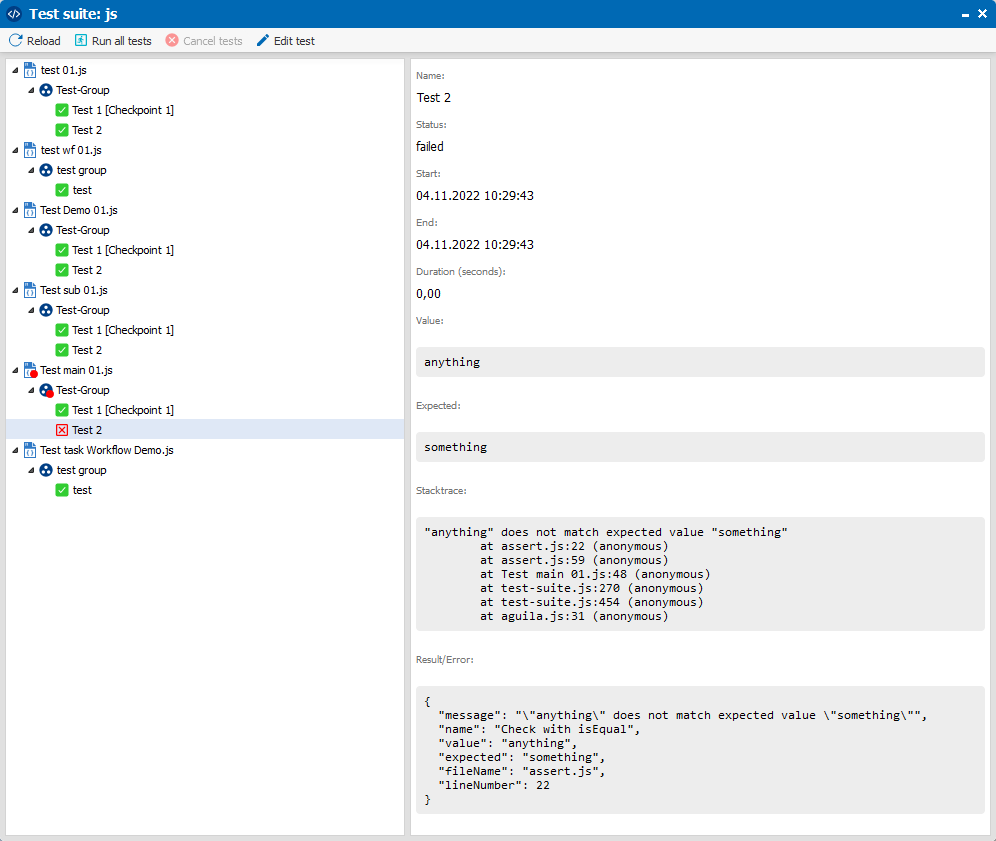The width and height of the screenshot is (996, 841).
Task: Click the Reload icon in toolbar
Action: click(16, 41)
